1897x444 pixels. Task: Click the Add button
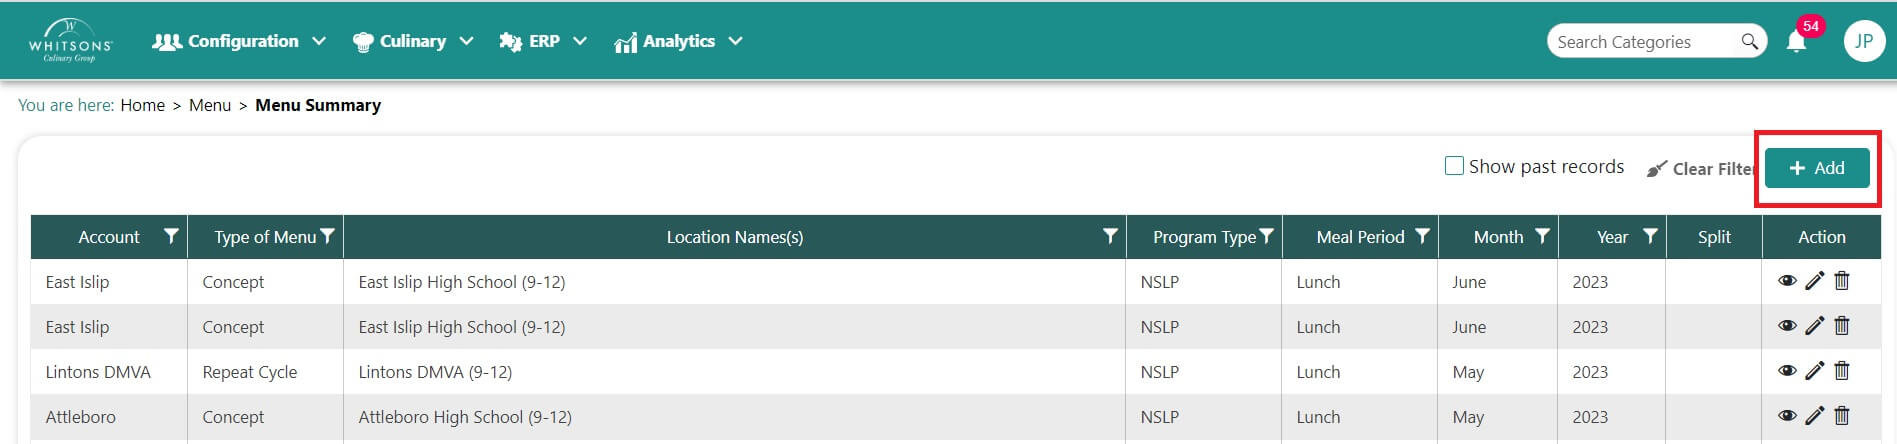(1816, 168)
